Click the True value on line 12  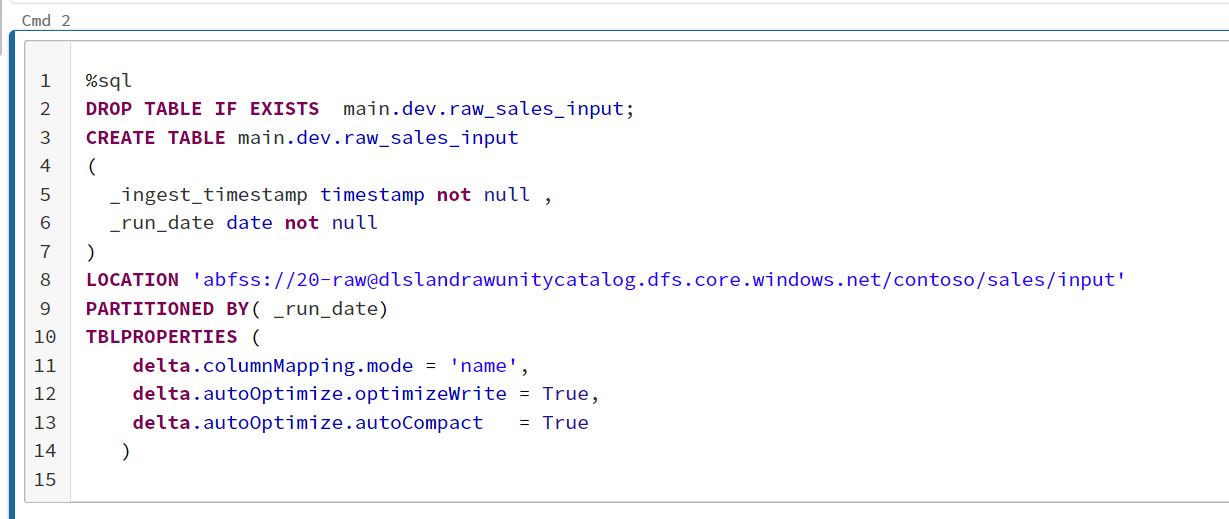[566, 394]
